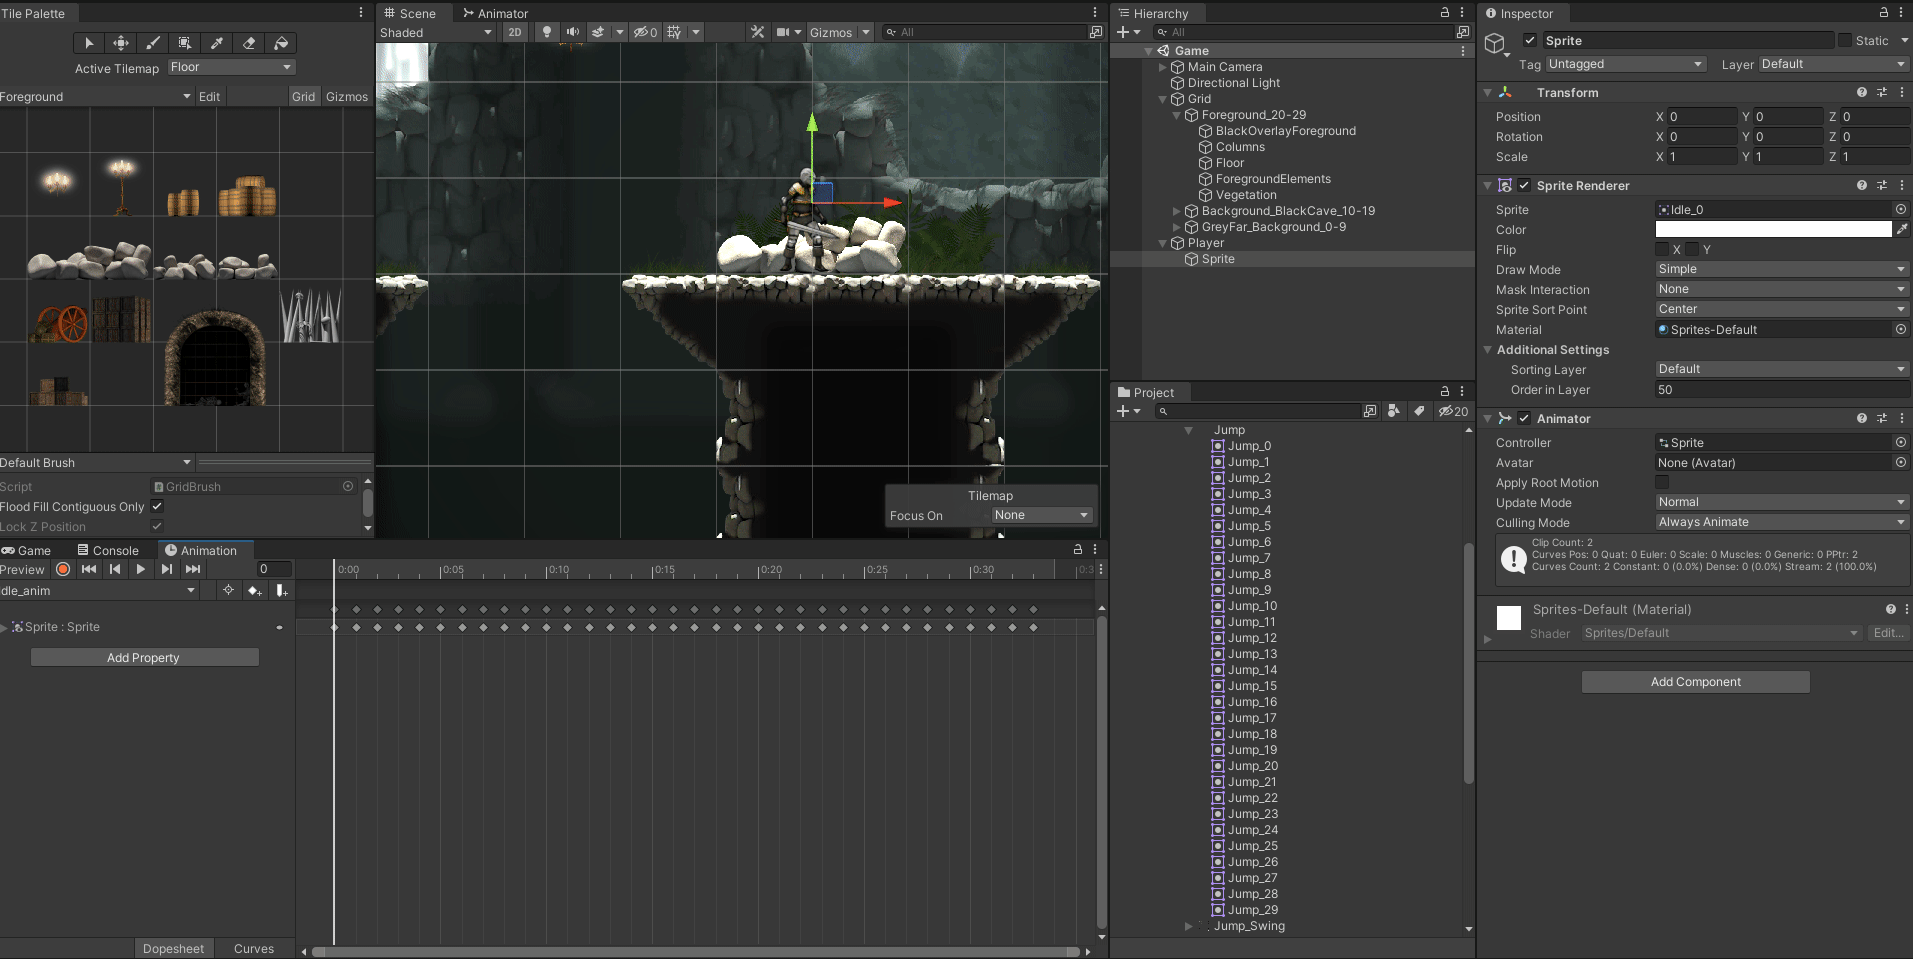Click the add animation event icon
This screenshot has height=959, width=1913.
click(x=282, y=590)
